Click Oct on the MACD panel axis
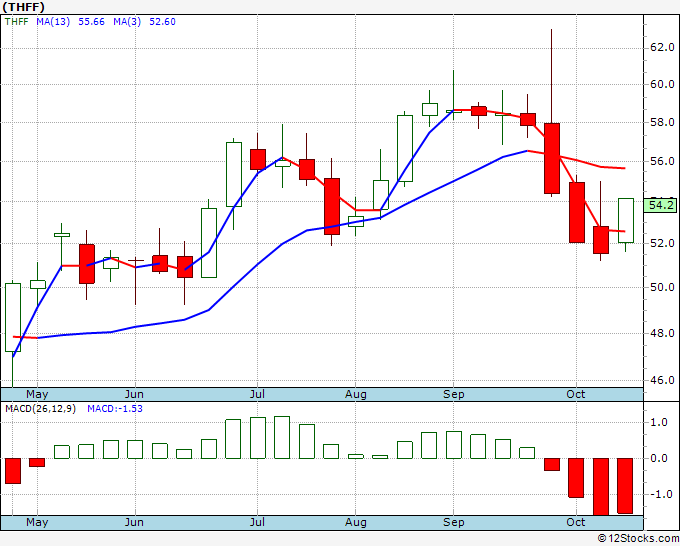 pyautogui.click(x=575, y=522)
